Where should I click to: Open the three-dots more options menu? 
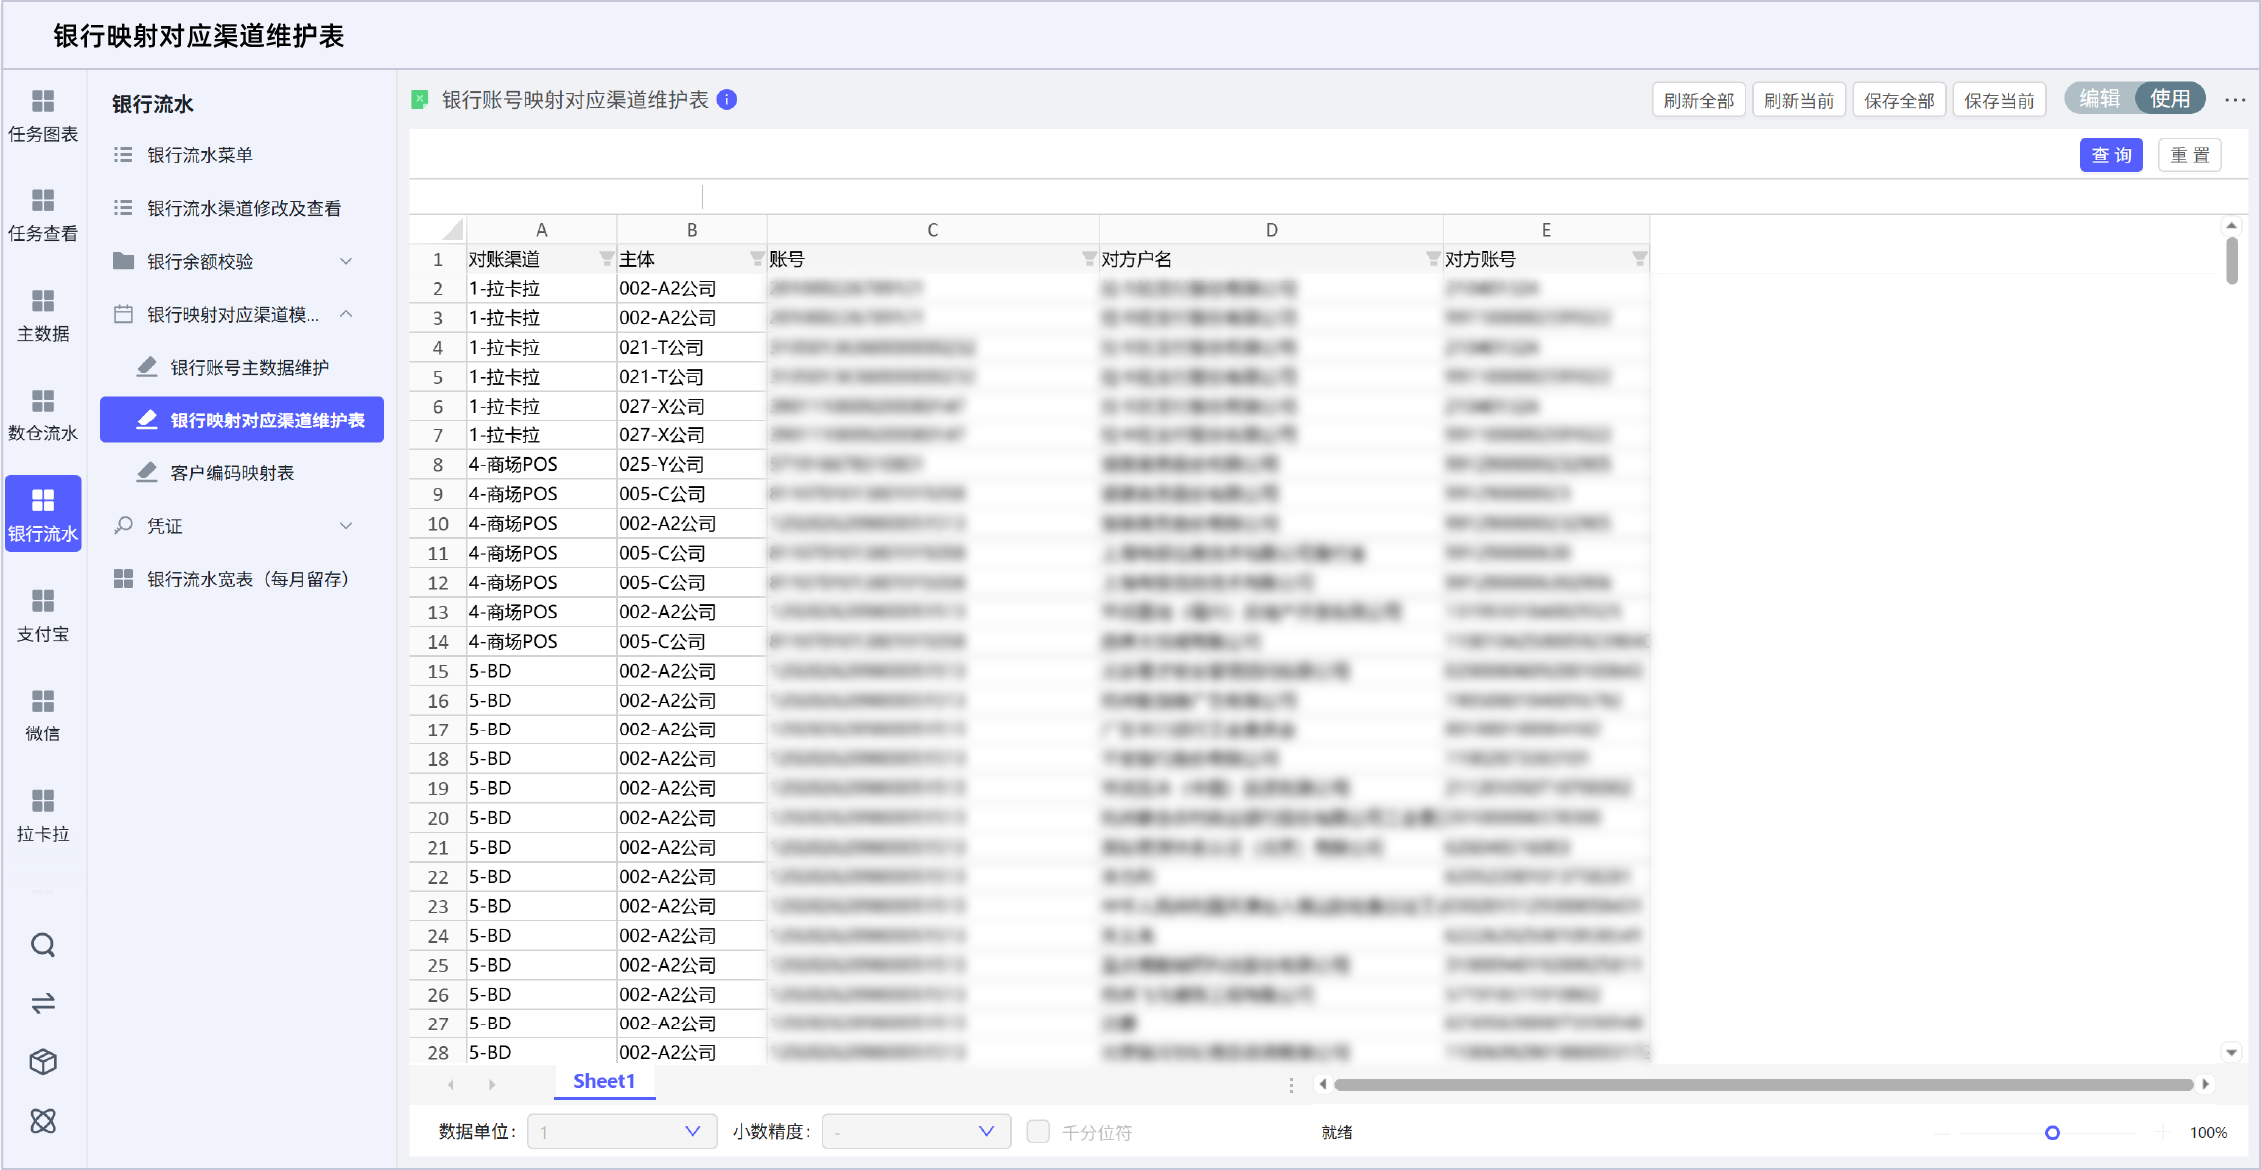click(x=2235, y=100)
